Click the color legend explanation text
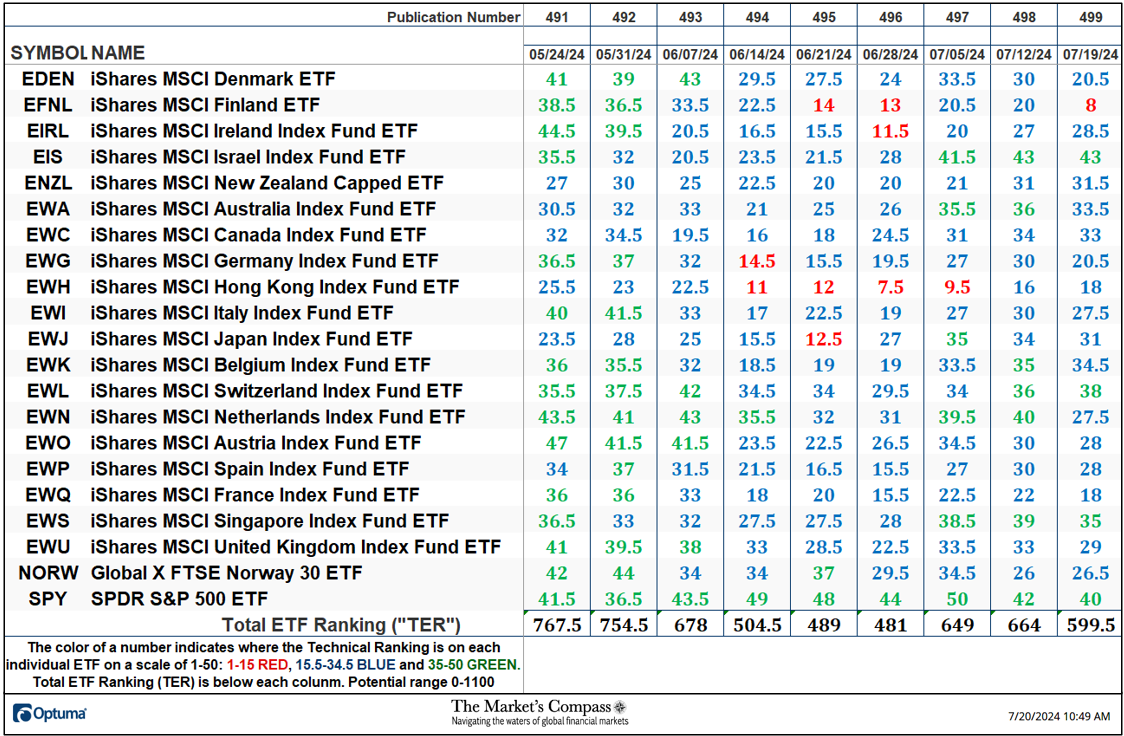Image resolution: width=1124 pixels, height=736 pixels. pyautogui.click(x=264, y=665)
